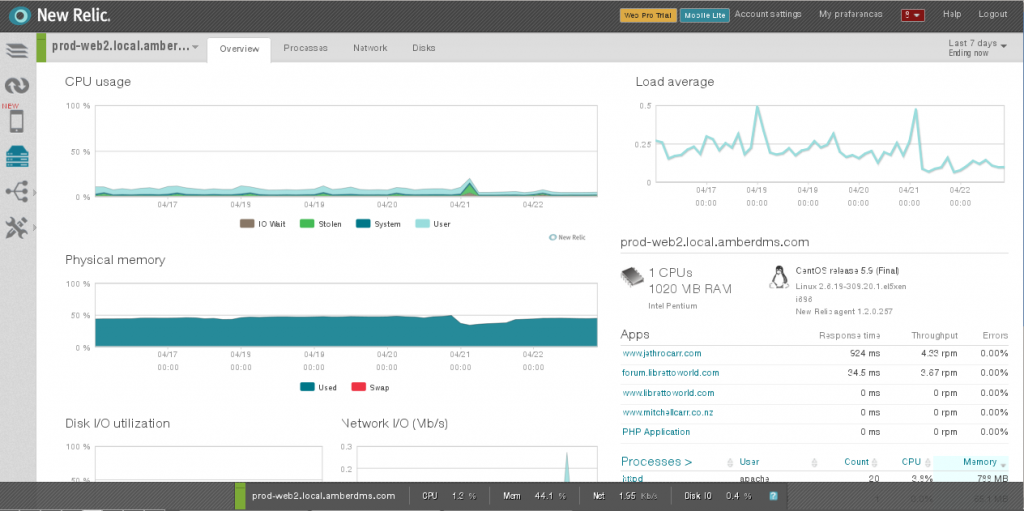The width and height of the screenshot is (1024, 511).
Task: Switch to the Disks tab
Action: 424,48
